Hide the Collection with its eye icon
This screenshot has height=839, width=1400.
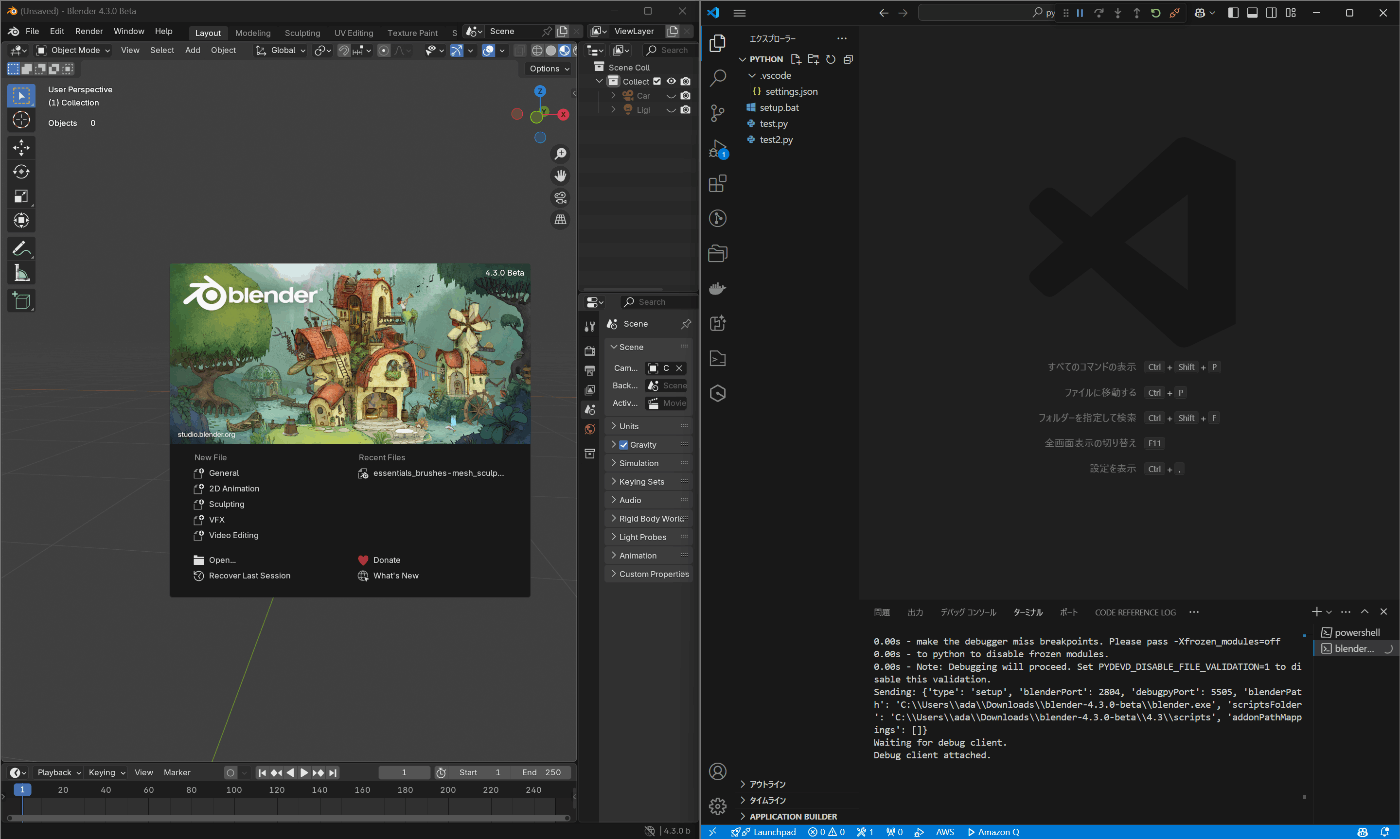pos(671,81)
